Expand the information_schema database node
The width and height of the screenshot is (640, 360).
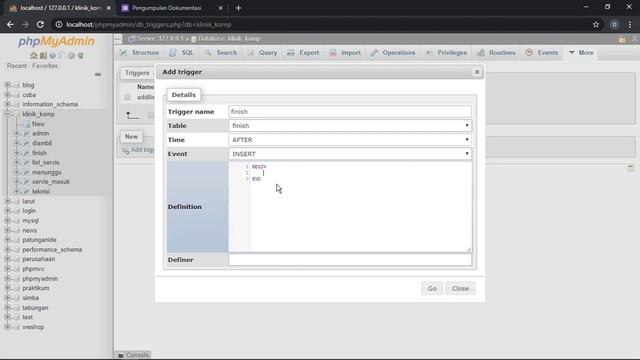point(7,104)
